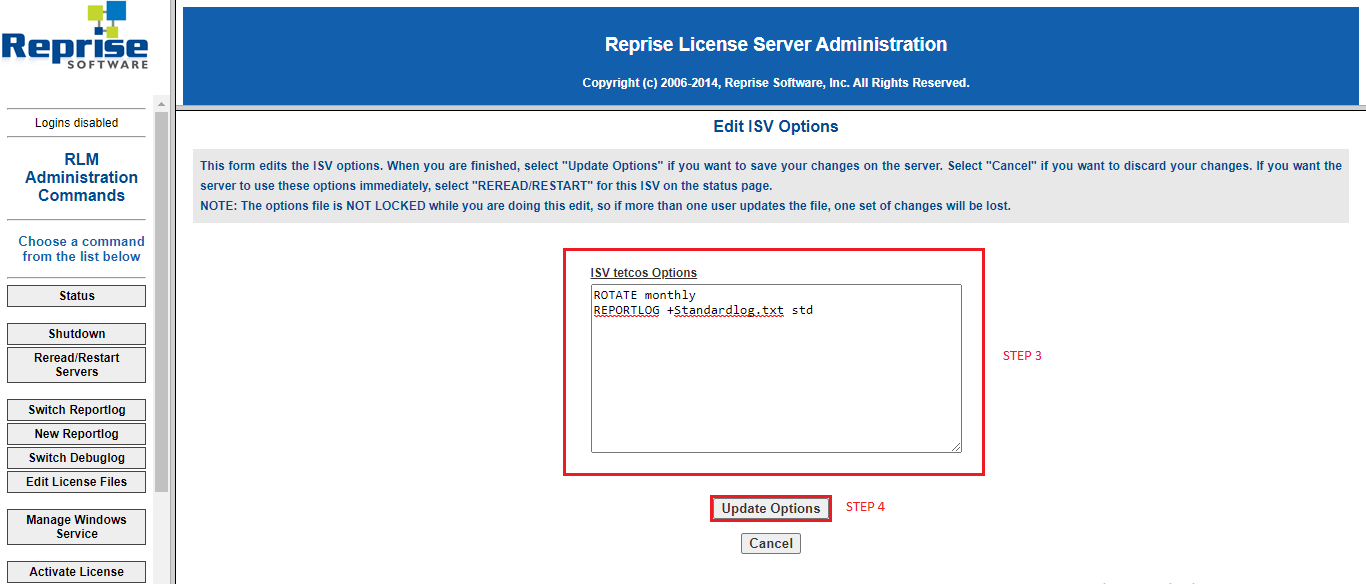Click the 'Edit ISV Options' heading
Image resolution: width=1366 pixels, height=584 pixels.
click(x=776, y=127)
